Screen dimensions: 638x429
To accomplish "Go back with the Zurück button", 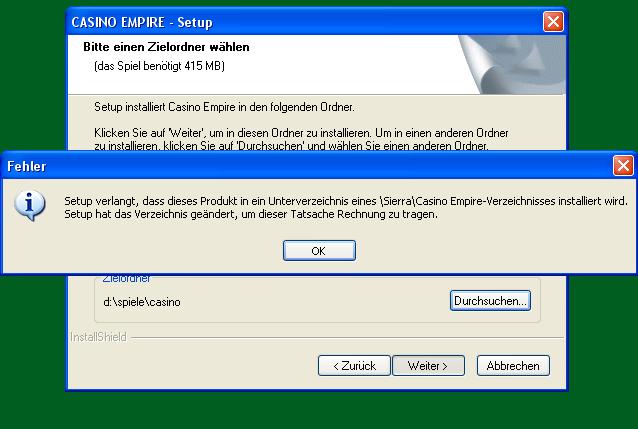I will 354,366.
